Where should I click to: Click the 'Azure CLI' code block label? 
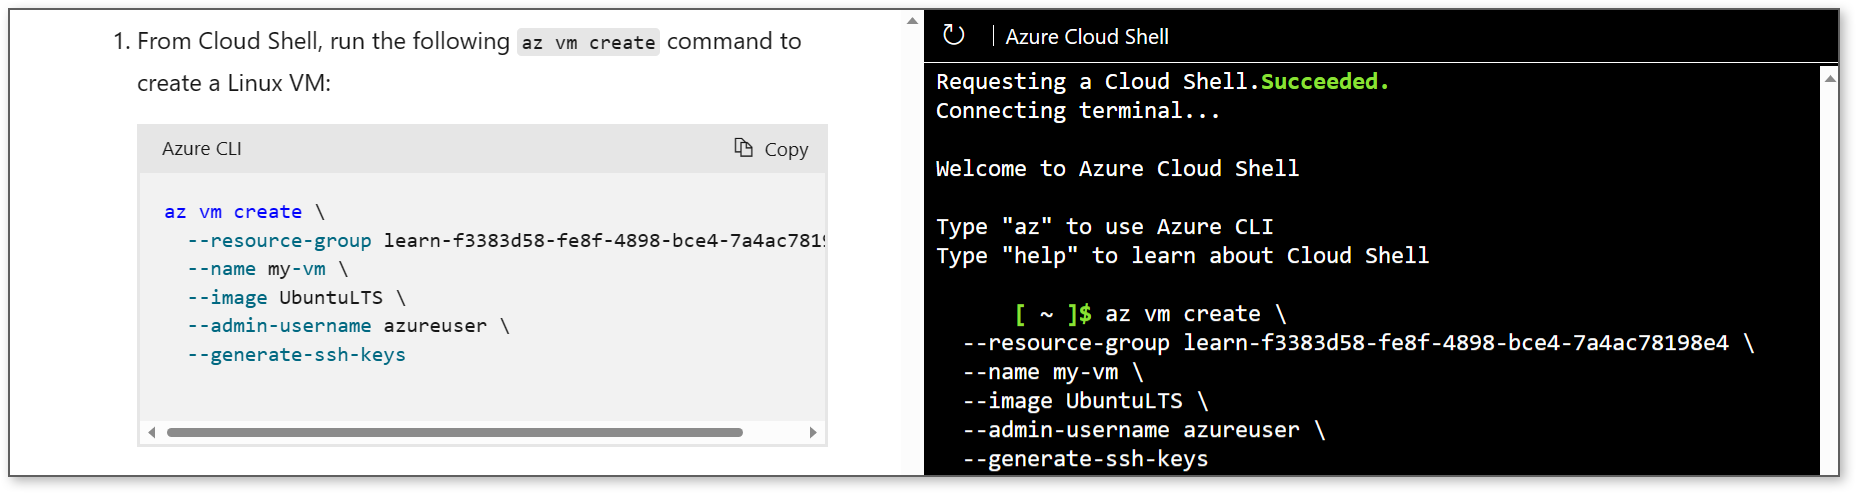click(x=202, y=149)
